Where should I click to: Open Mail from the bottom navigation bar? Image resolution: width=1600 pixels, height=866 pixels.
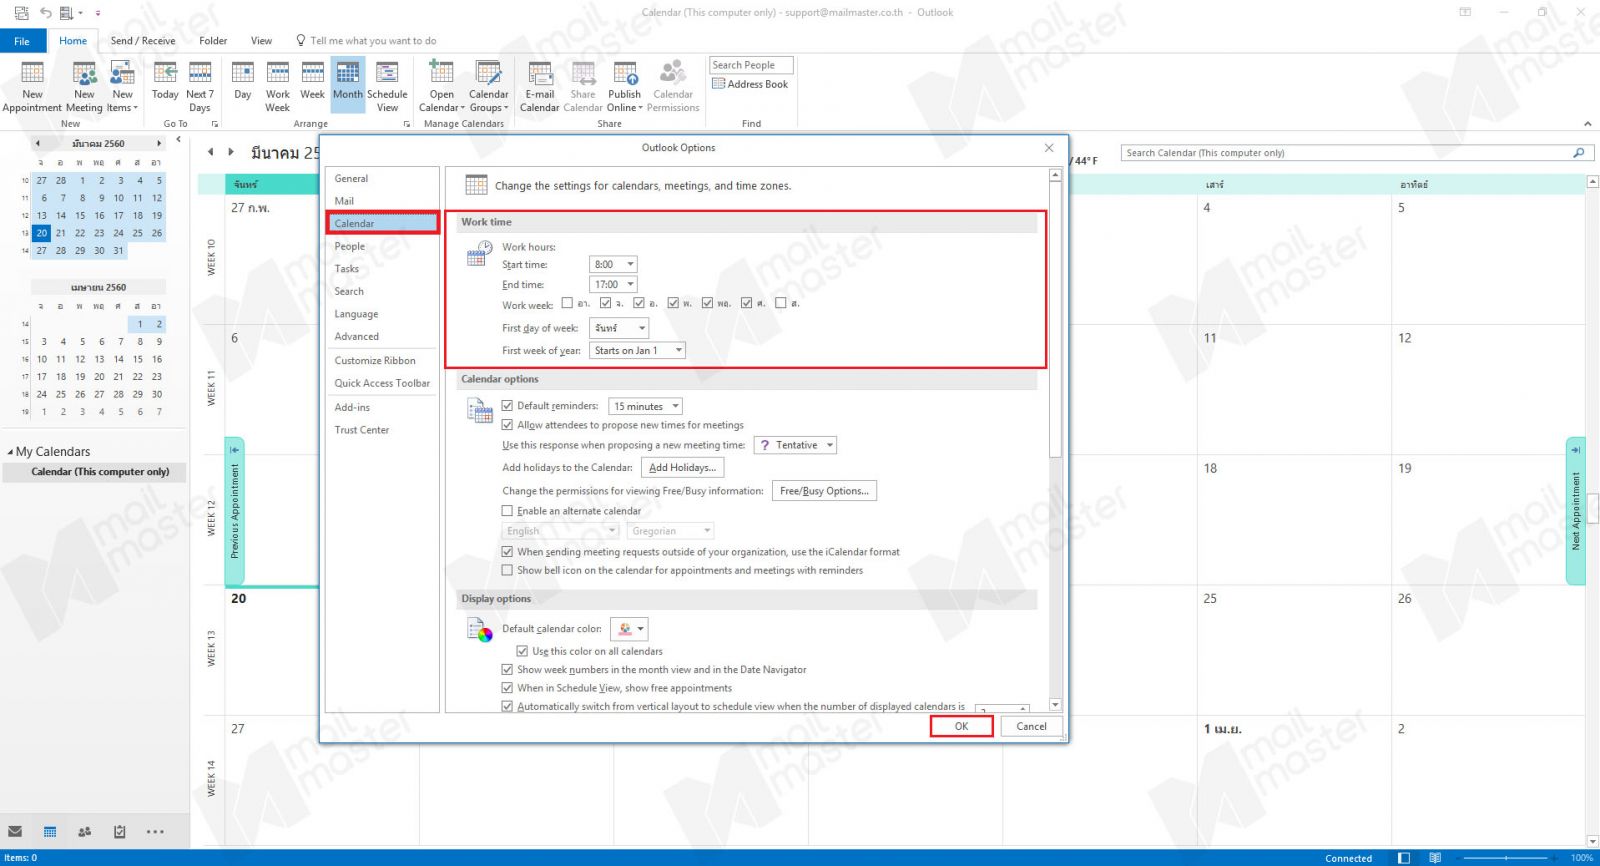pos(15,831)
